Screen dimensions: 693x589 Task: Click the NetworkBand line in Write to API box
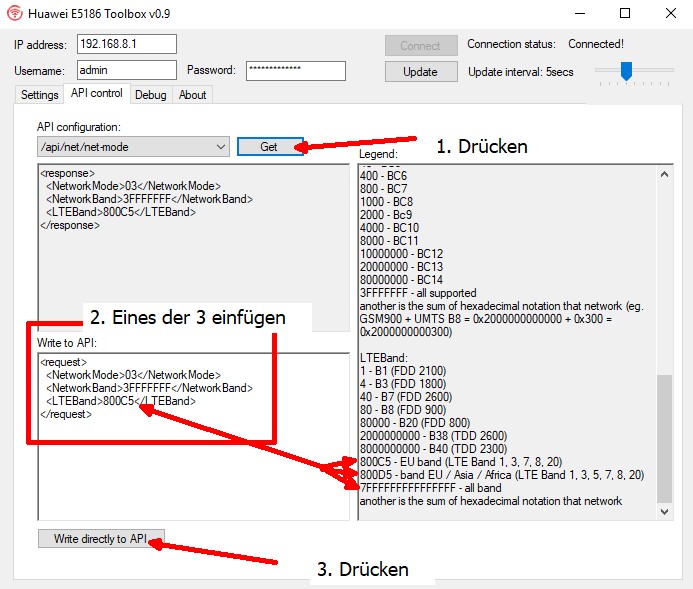coord(149,388)
